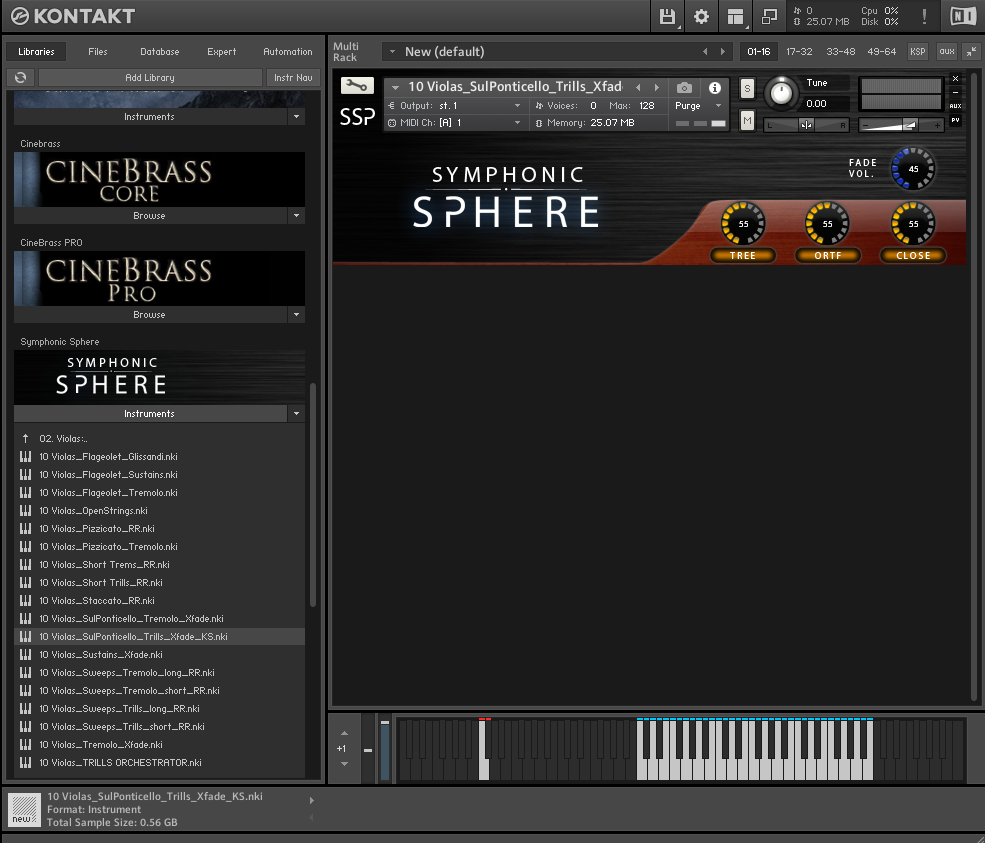Open the Purge dropdown menu
This screenshot has height=843, width=985.
coord(699,106)
